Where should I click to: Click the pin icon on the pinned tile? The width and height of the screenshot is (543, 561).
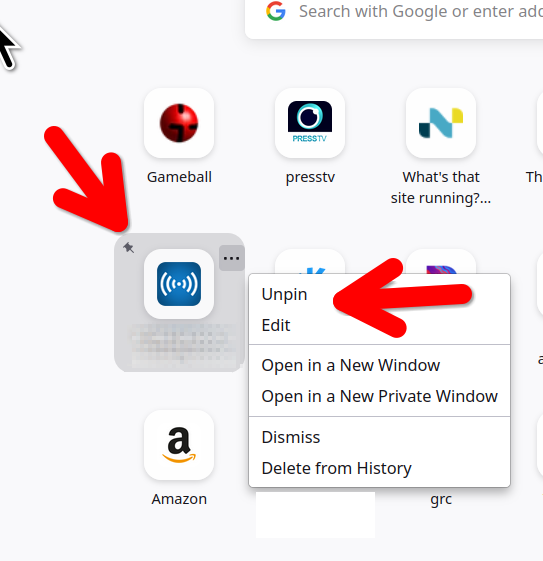(128, 248)
